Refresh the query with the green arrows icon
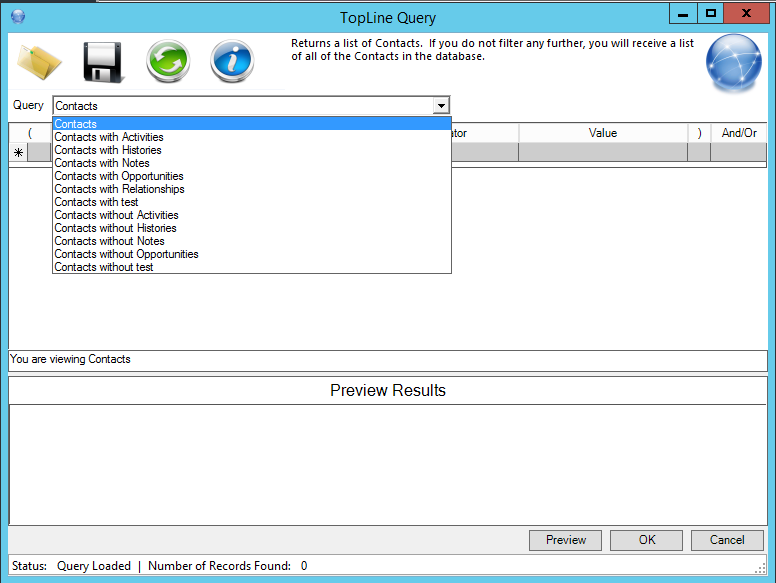Image resolution: width=776 pixels, height=583 pixels. [x=168, y=61]
